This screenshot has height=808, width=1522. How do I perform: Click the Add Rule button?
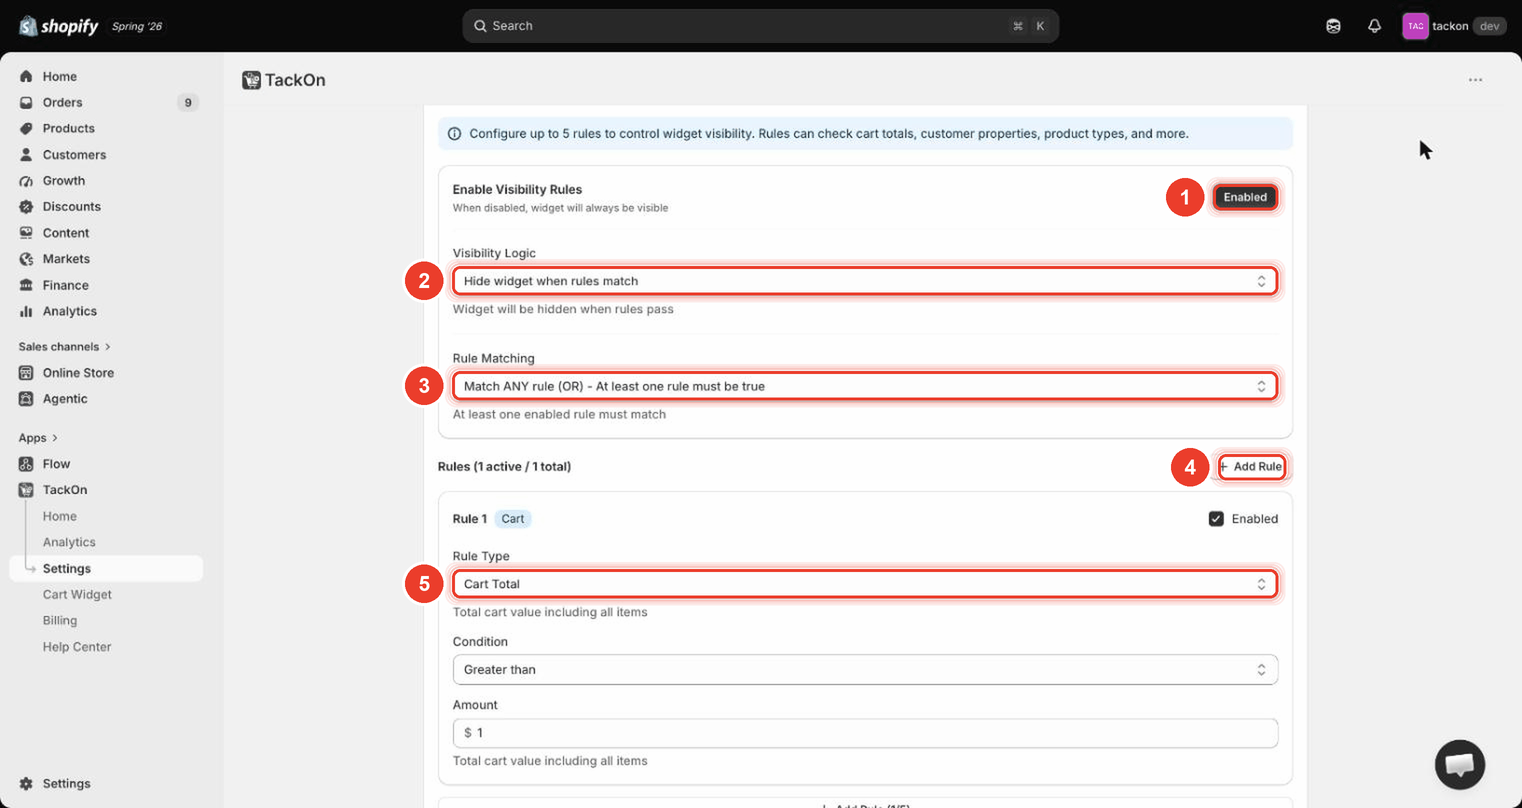[x=1251, y=467]
